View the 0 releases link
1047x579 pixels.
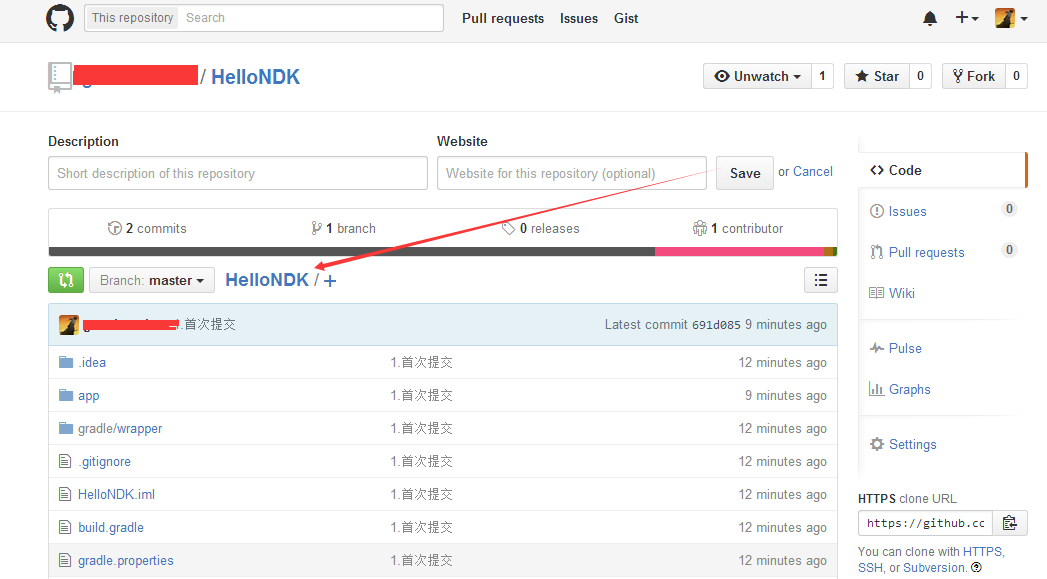pyautogui.click(x=541, y=228)
